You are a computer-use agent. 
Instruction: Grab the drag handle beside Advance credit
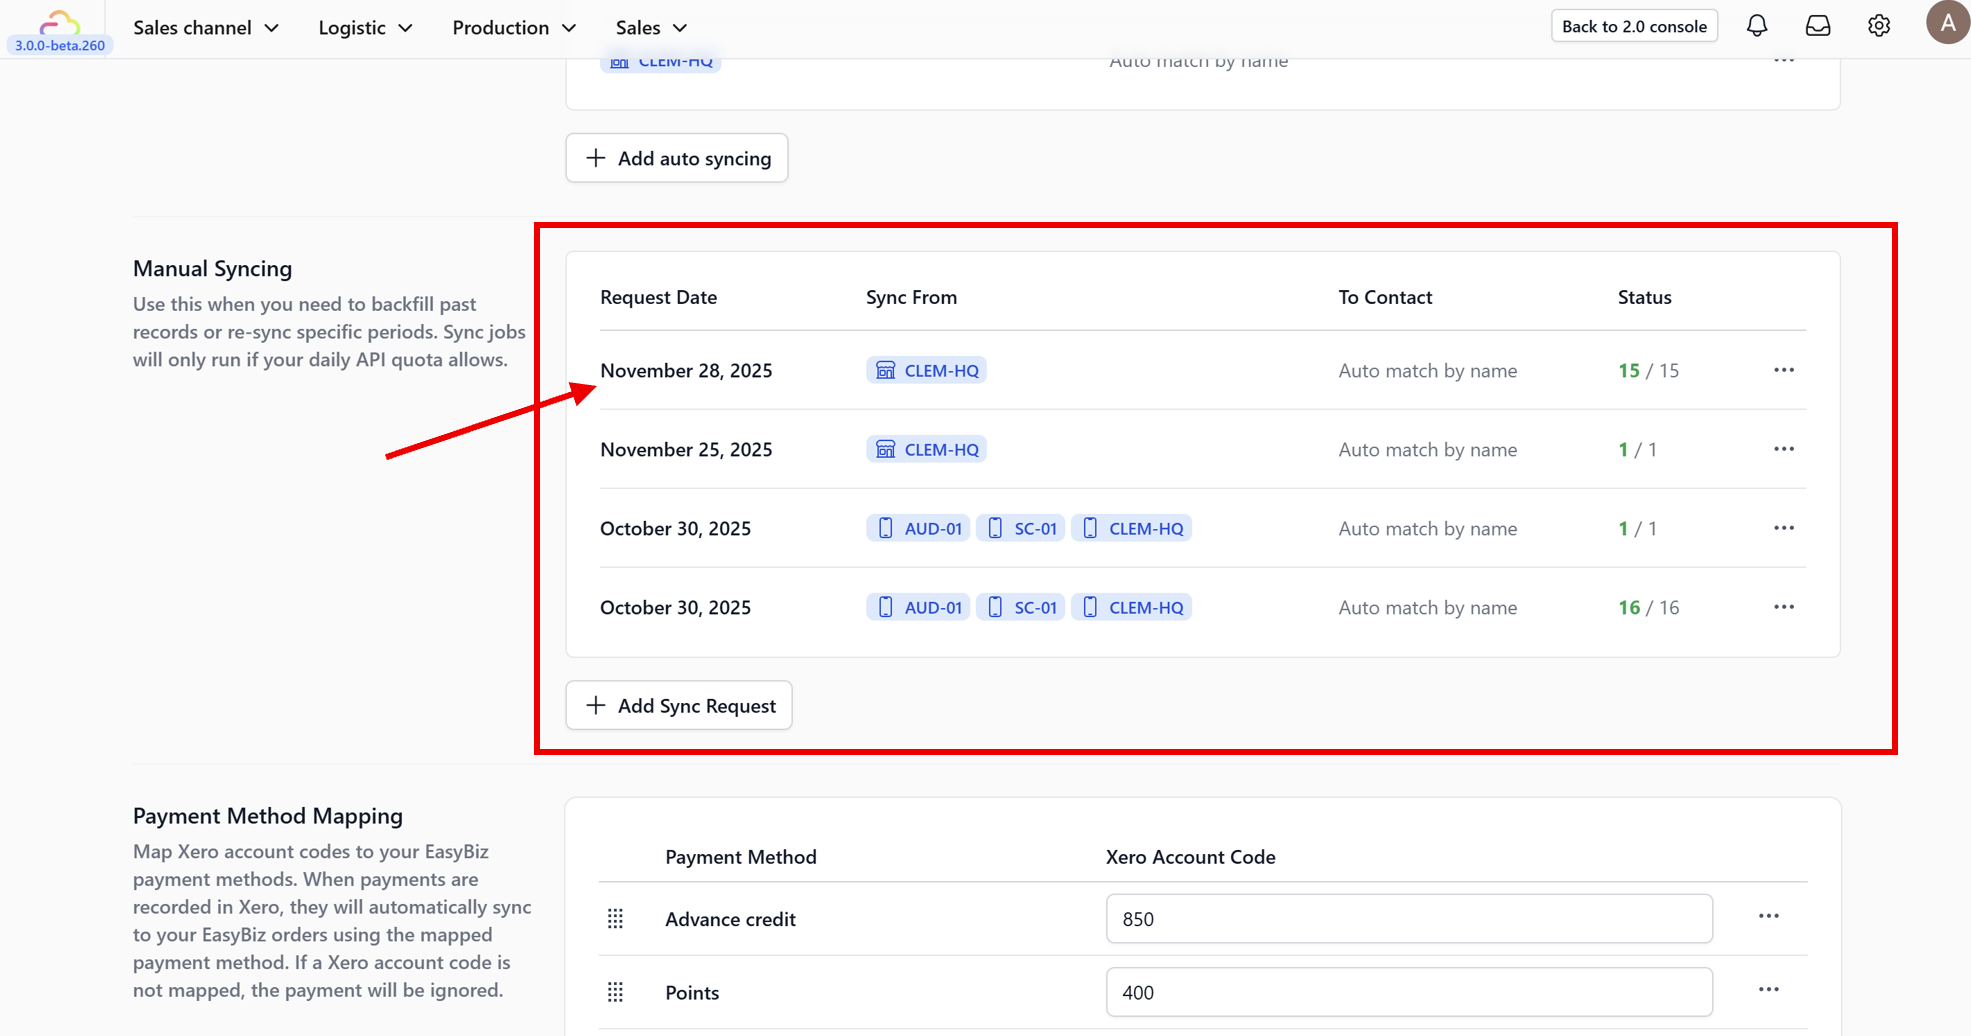615,919
